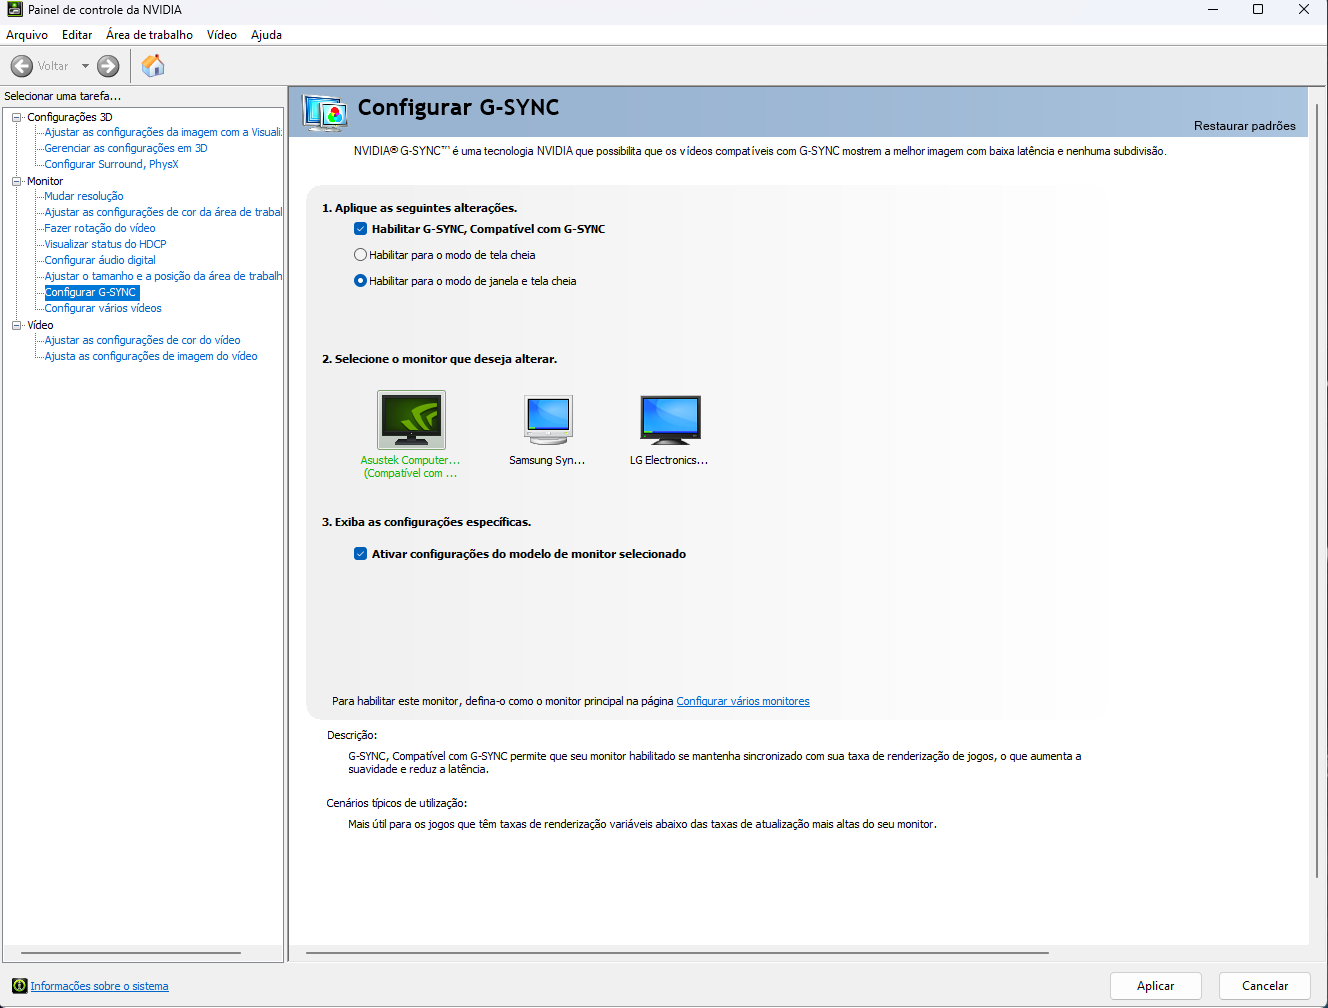Click the Voltar label in toolbar

[x=53, y=66]
